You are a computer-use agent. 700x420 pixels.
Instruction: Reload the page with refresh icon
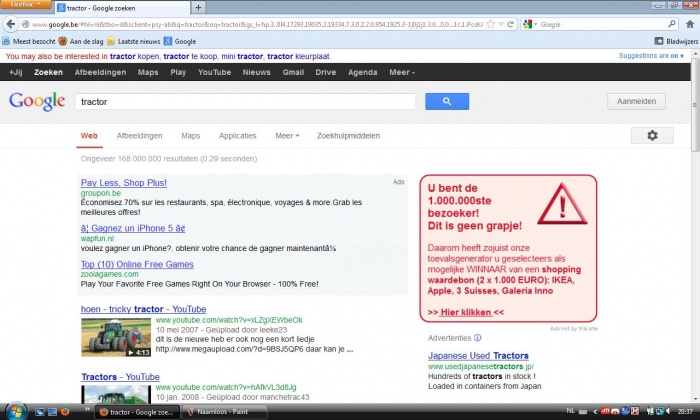click(x=510, y=24)
